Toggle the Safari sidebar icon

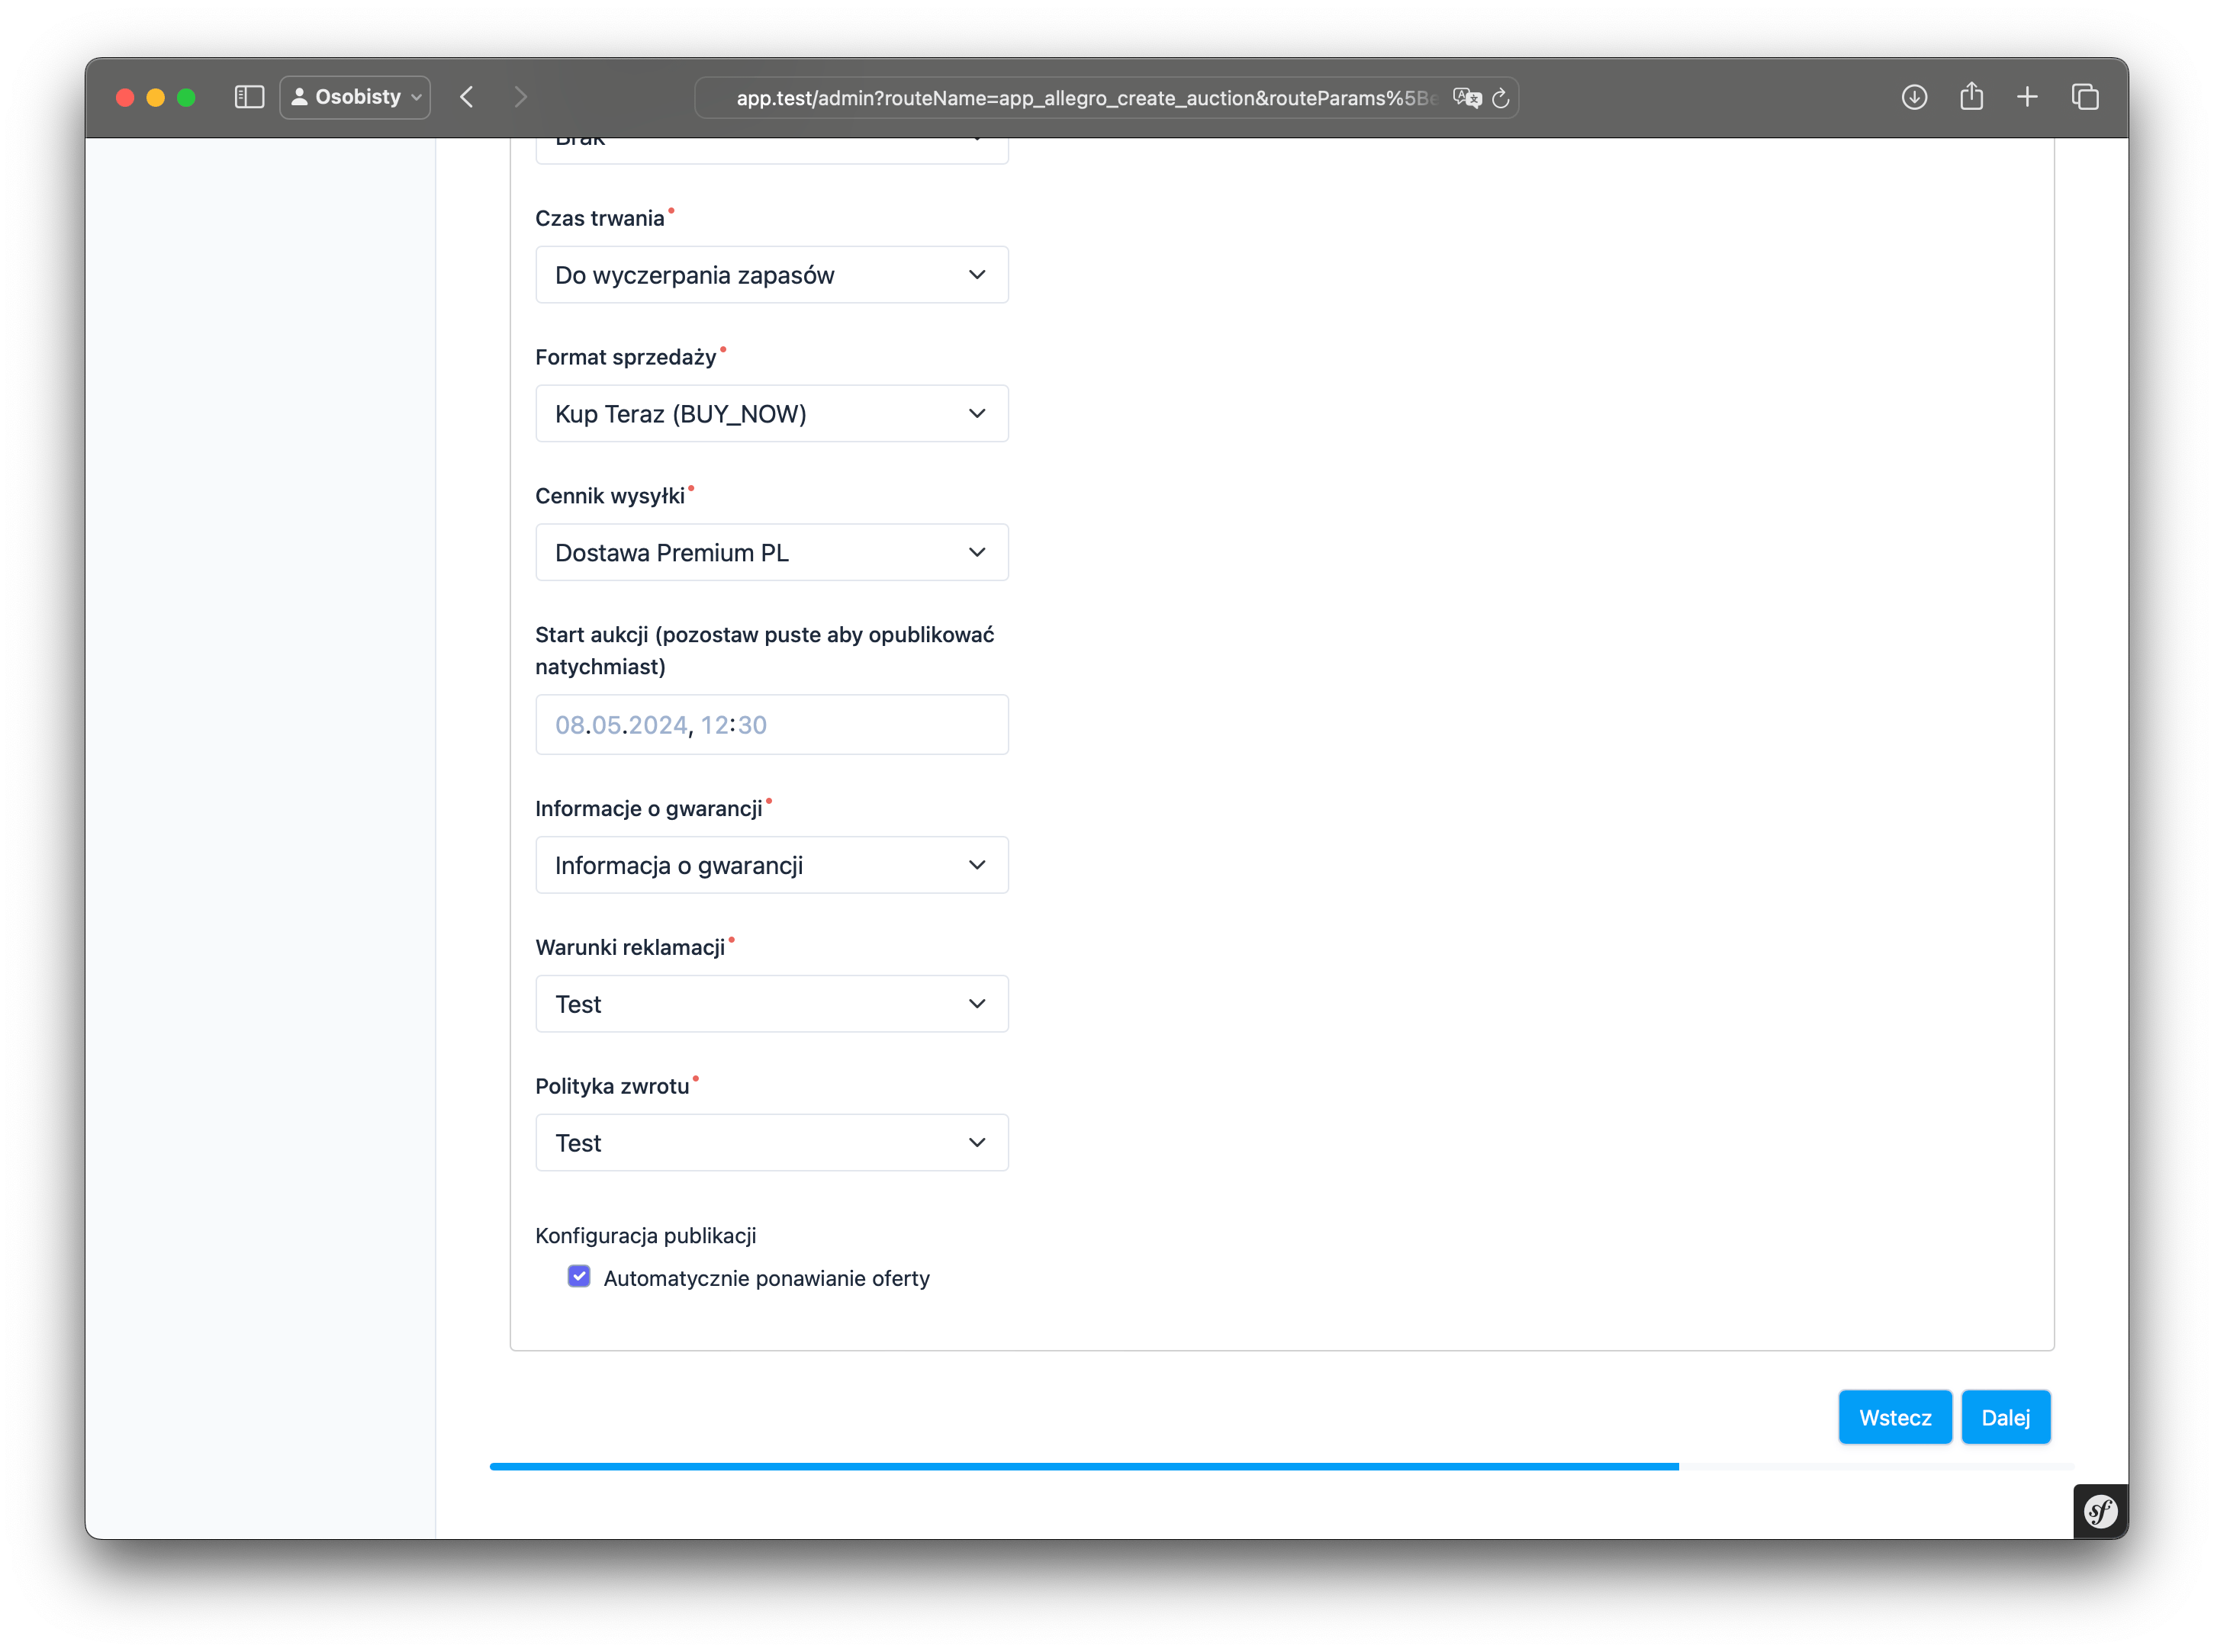tap(249, 97)
